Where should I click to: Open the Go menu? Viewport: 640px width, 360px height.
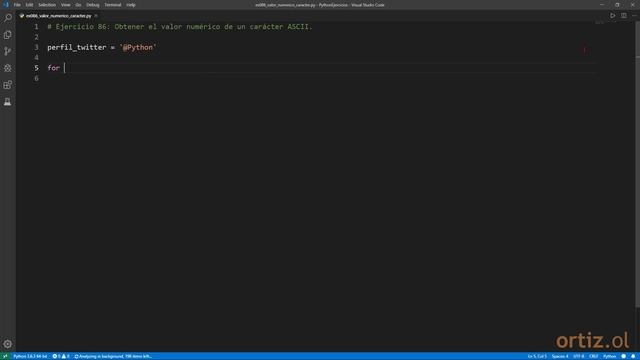(78, 5)
